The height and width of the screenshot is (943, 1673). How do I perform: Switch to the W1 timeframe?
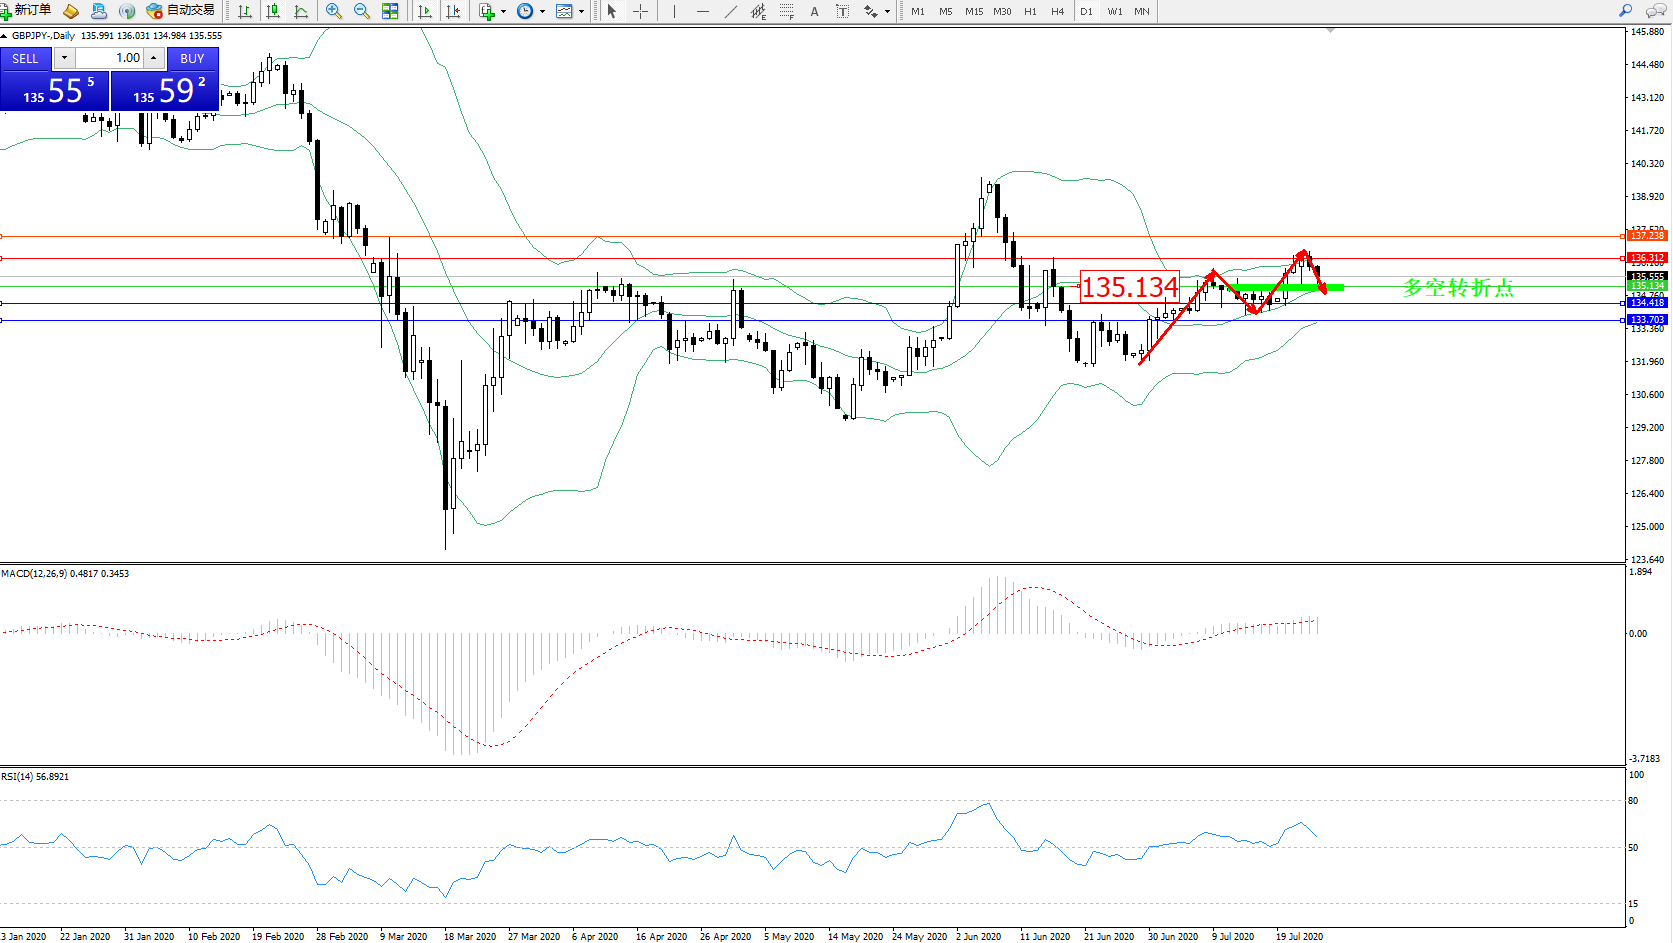click(x=1114, y=11)
